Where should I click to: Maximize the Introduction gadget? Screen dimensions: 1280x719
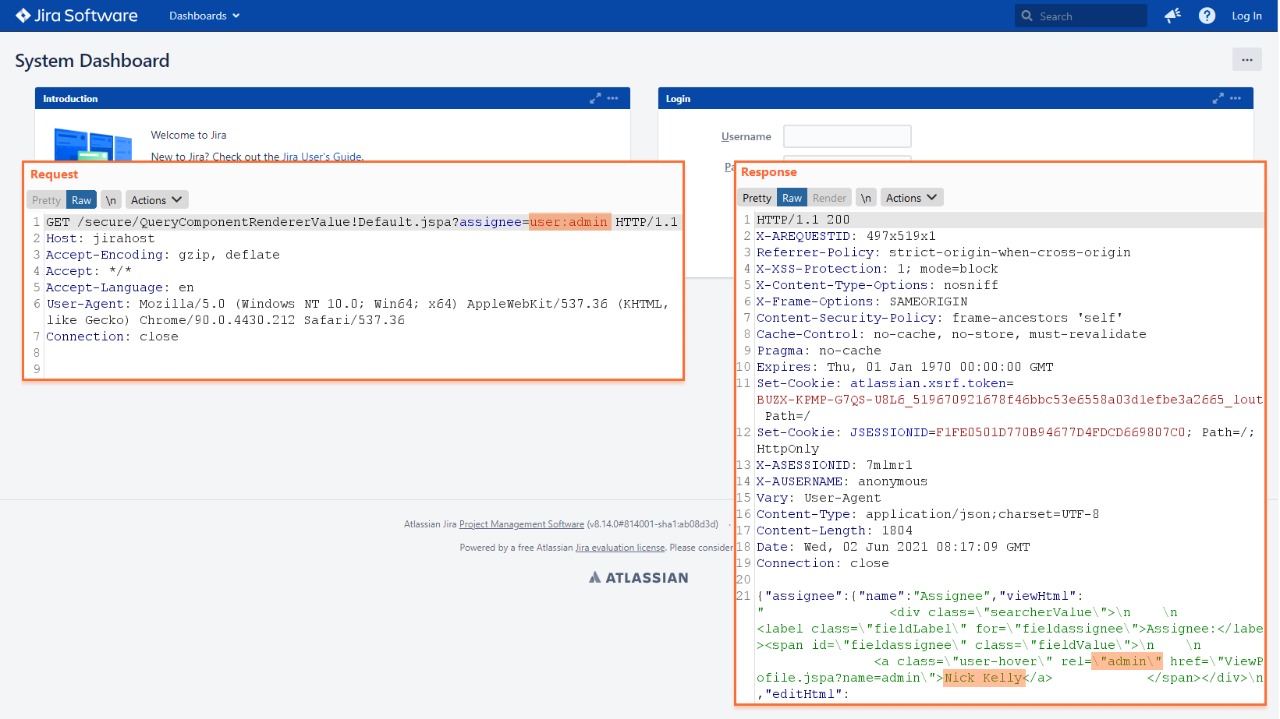(x=595, y=99)
